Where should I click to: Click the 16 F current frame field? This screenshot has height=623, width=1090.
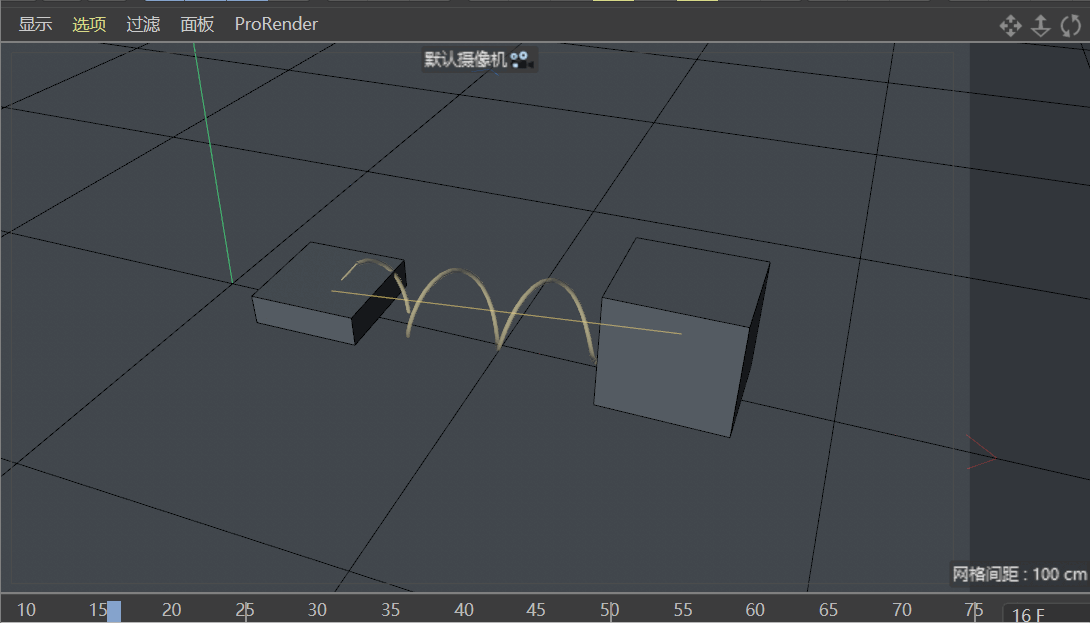click(x=1046, y=614)
